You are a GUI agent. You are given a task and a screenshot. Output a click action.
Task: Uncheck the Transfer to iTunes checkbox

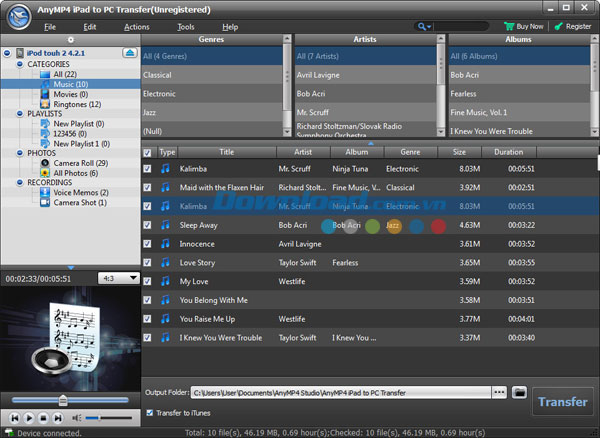point(150,413)
